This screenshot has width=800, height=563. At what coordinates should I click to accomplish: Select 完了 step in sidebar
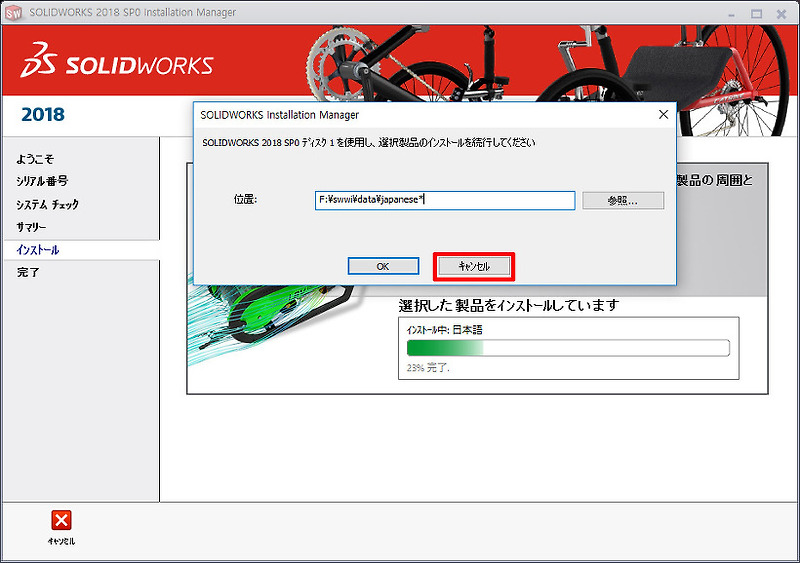click(x=28, y=273)
